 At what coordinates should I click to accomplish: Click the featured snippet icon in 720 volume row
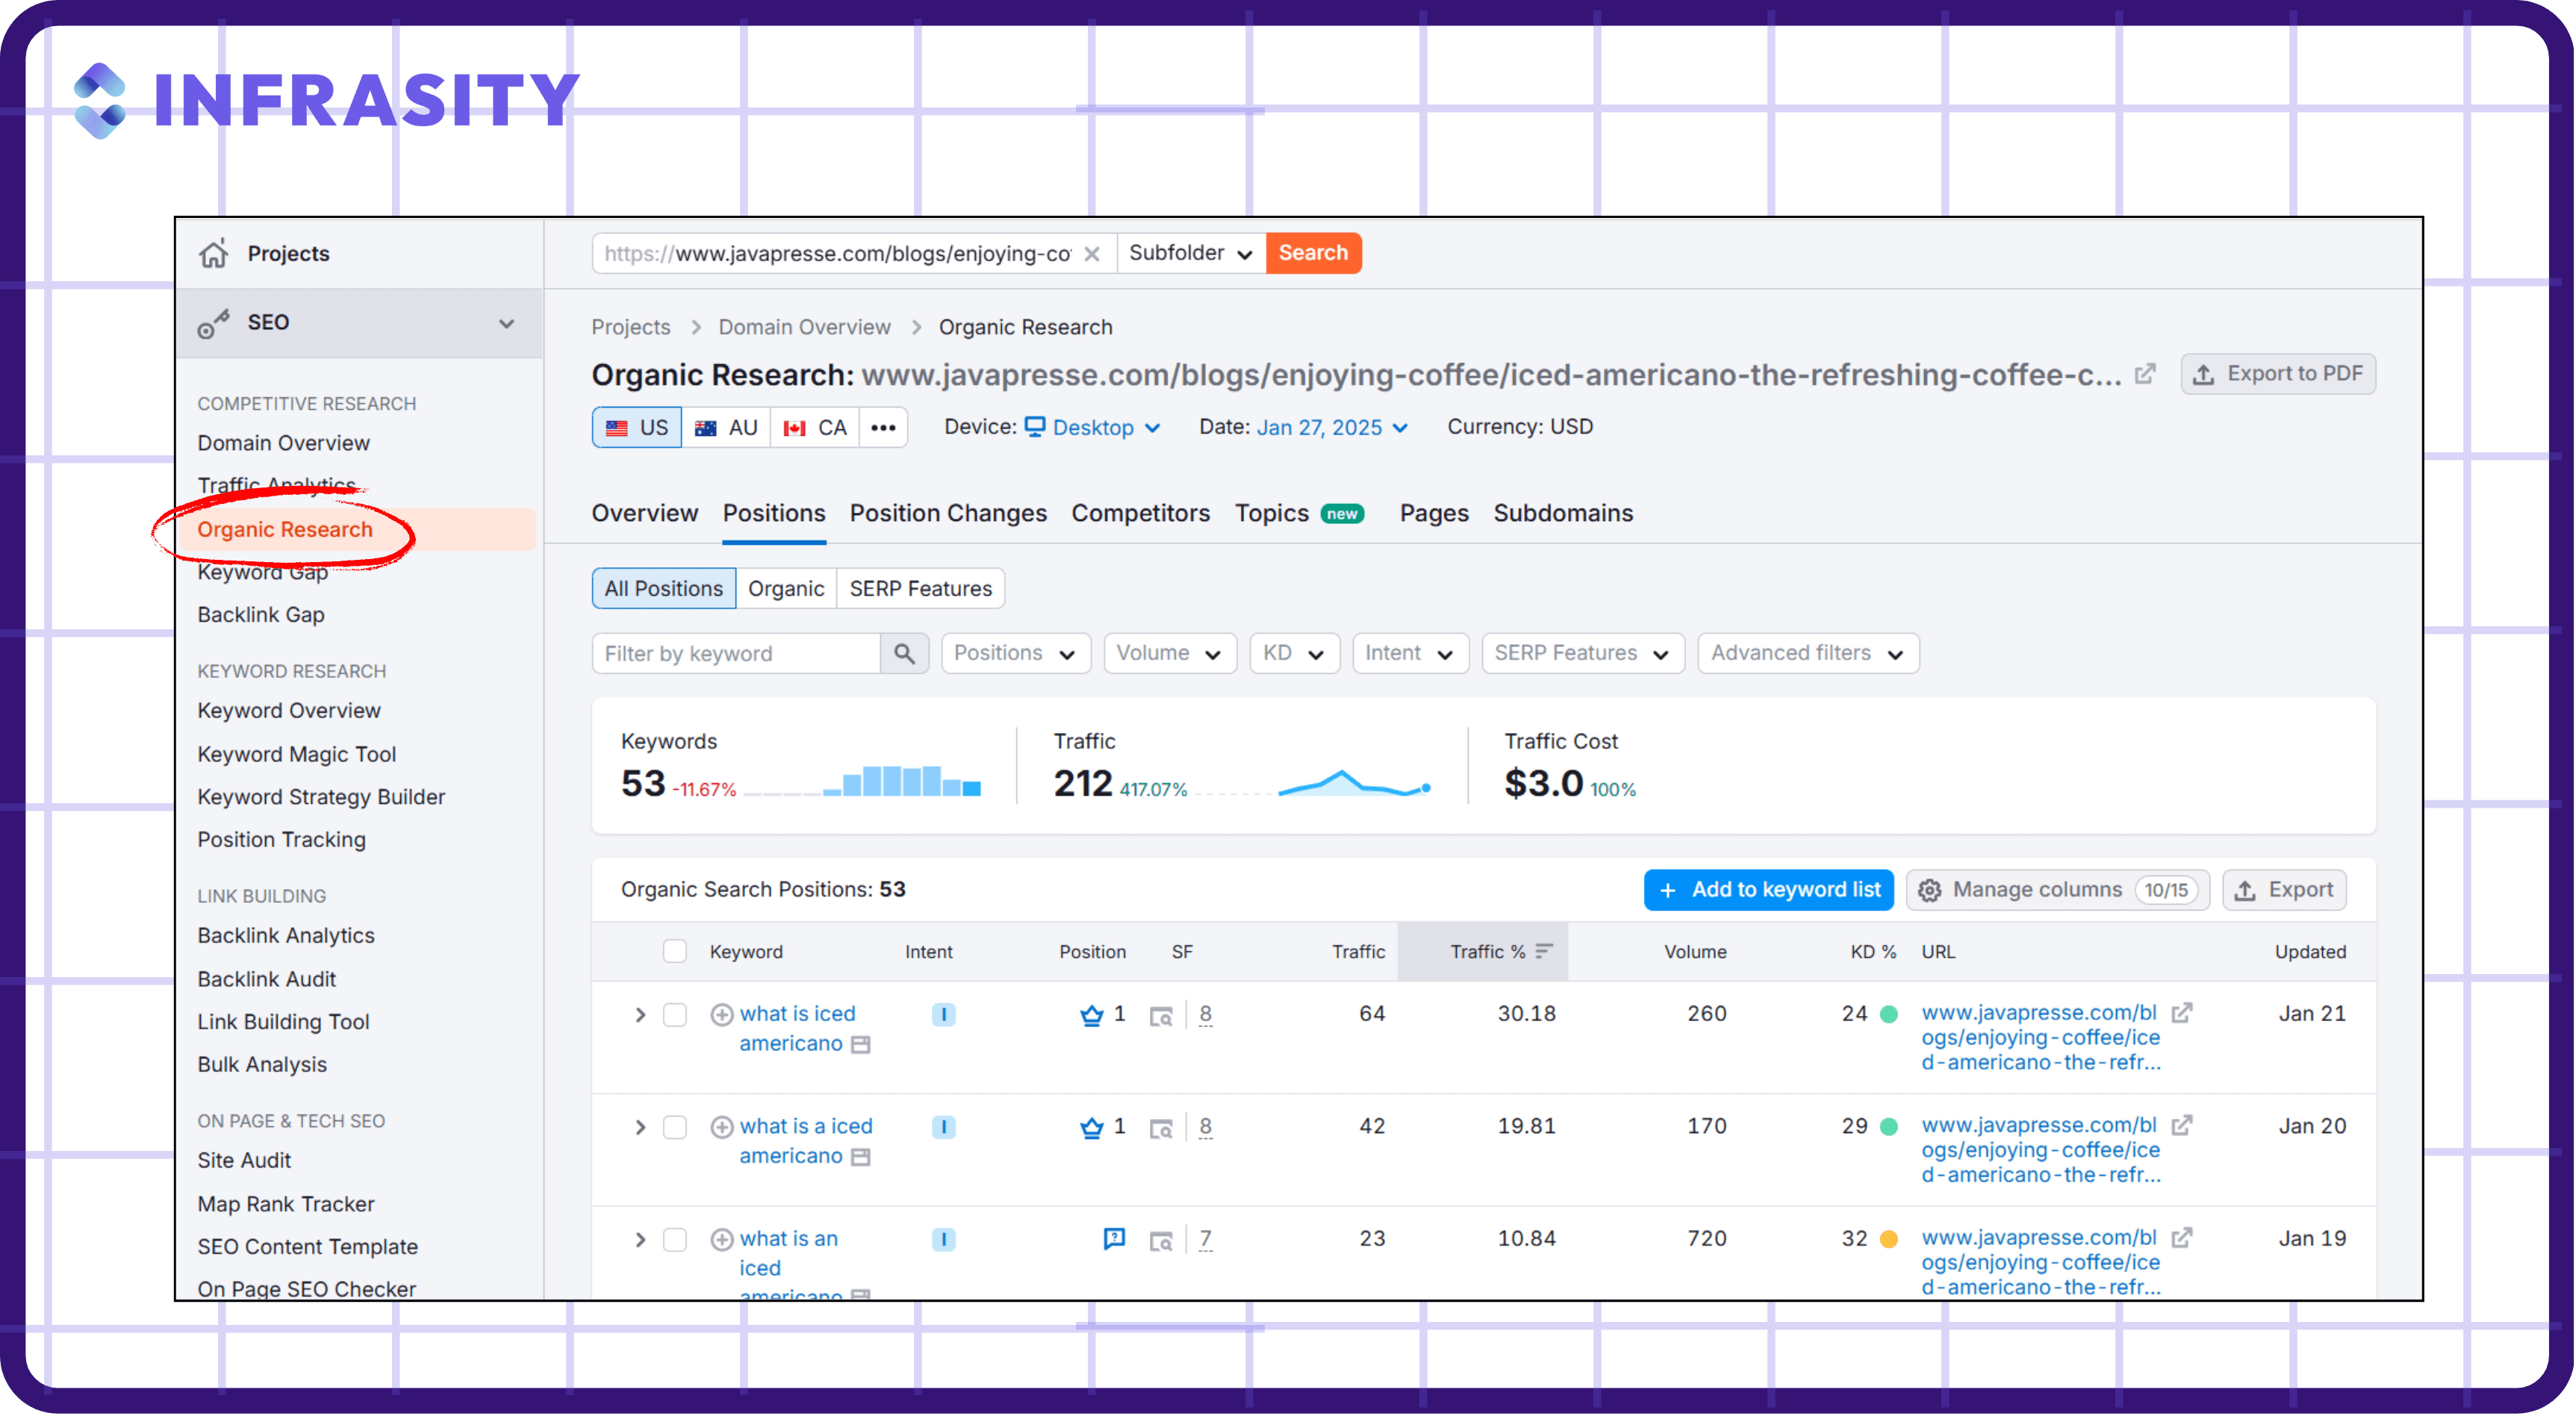[x=1114, y=1240]
